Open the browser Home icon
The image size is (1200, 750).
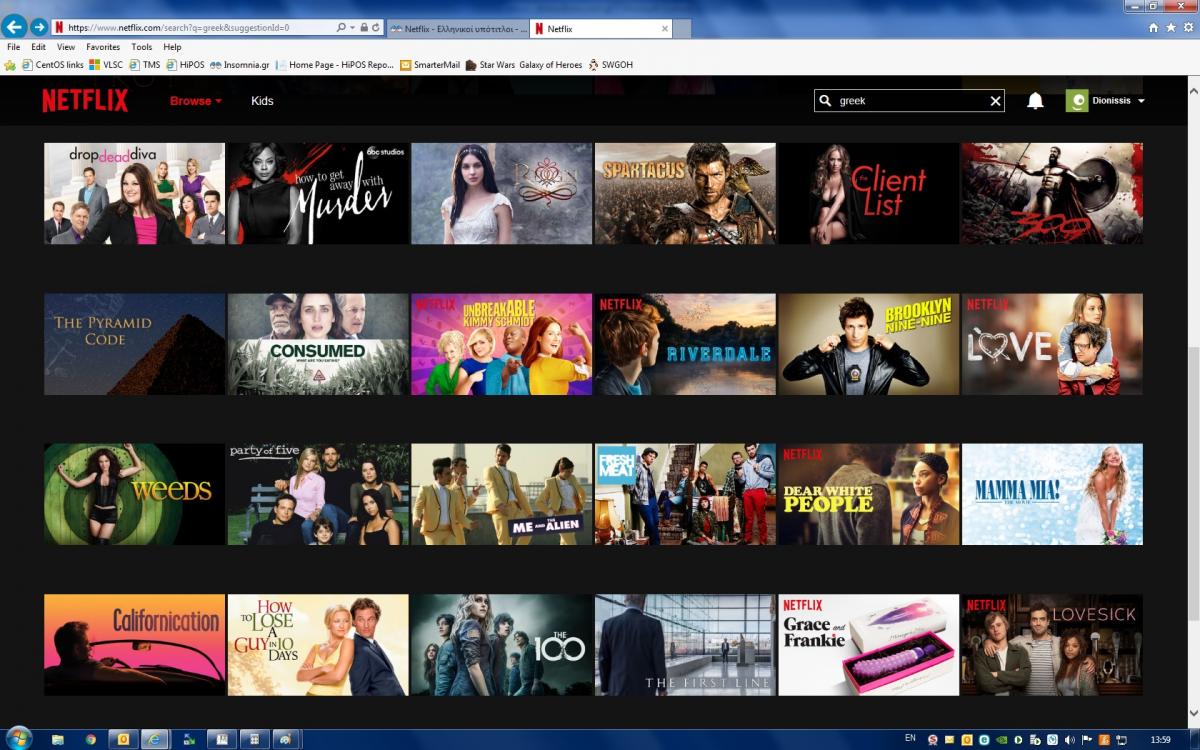(1154, 28)
